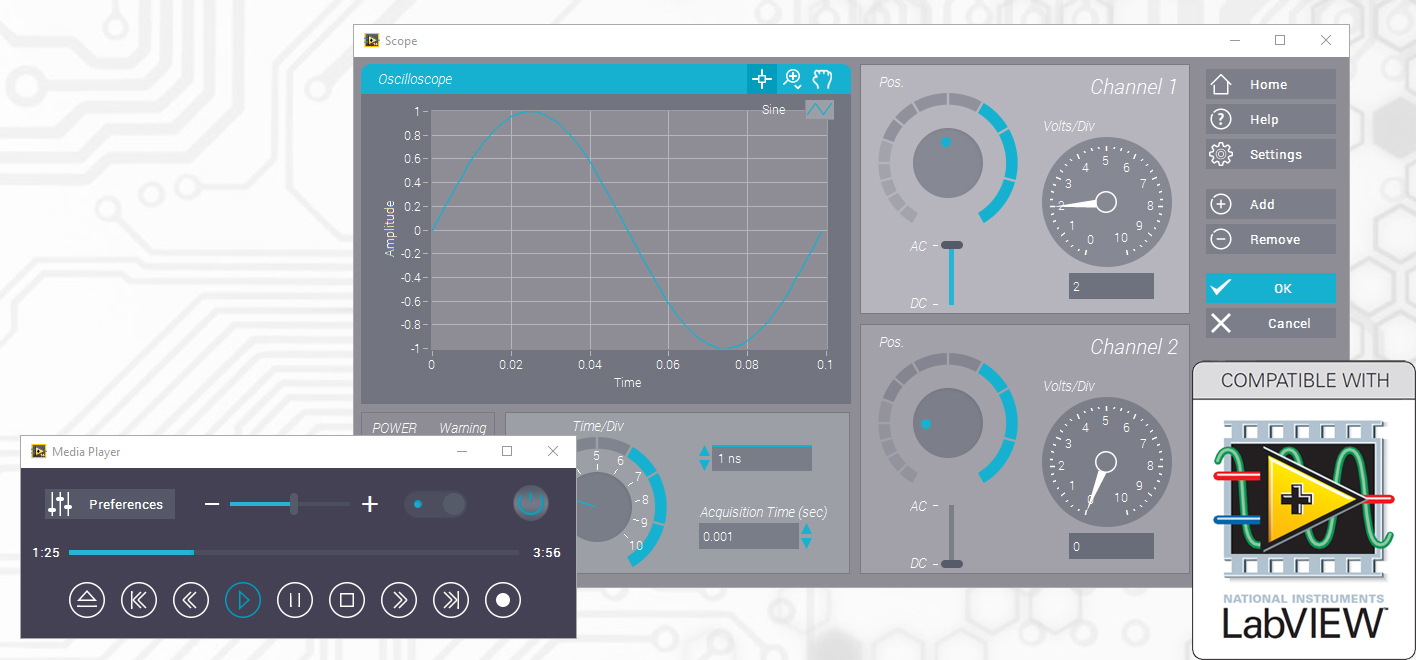
Task: Click the Stop playback button
Action: click(347, 600)
